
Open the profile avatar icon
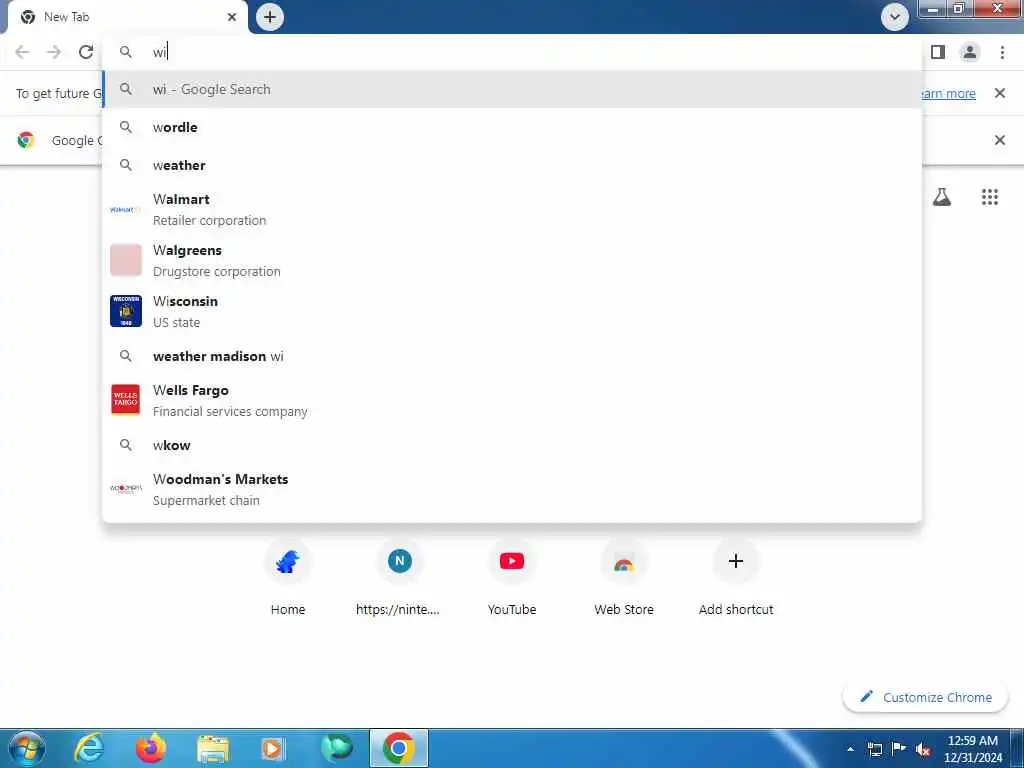point(970,52)
